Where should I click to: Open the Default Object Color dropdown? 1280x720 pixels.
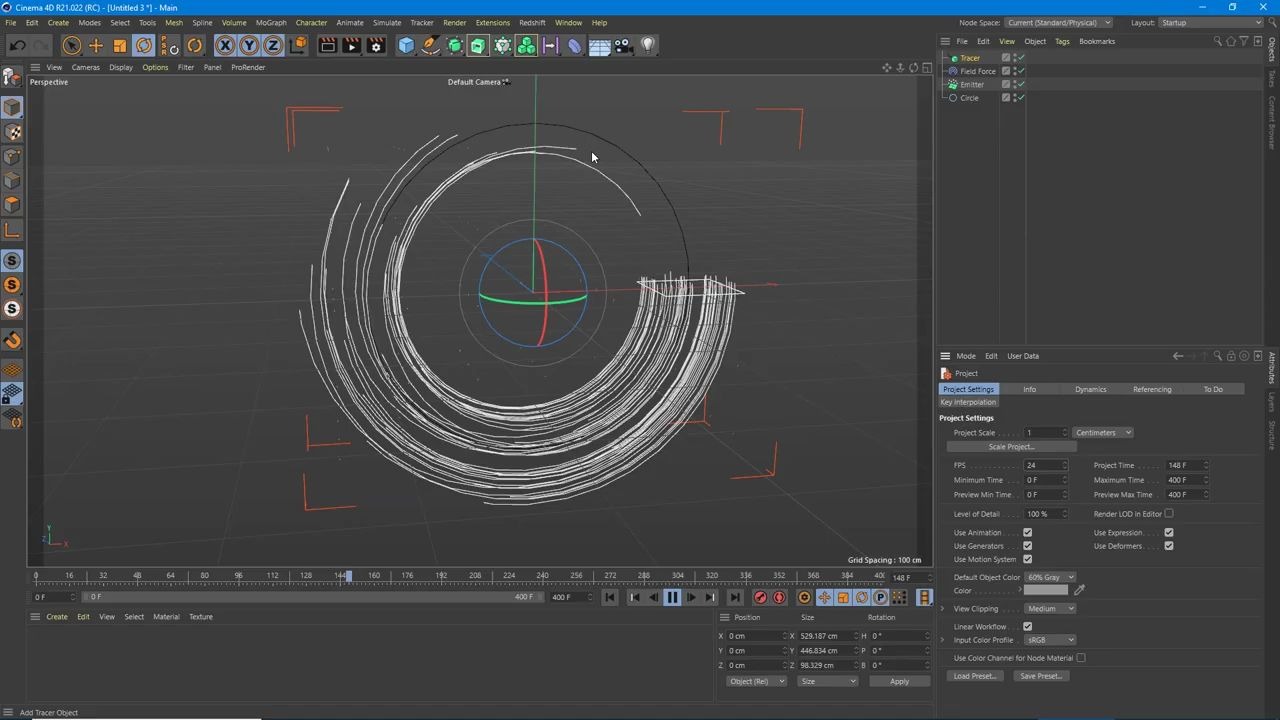pos(1050,577)
